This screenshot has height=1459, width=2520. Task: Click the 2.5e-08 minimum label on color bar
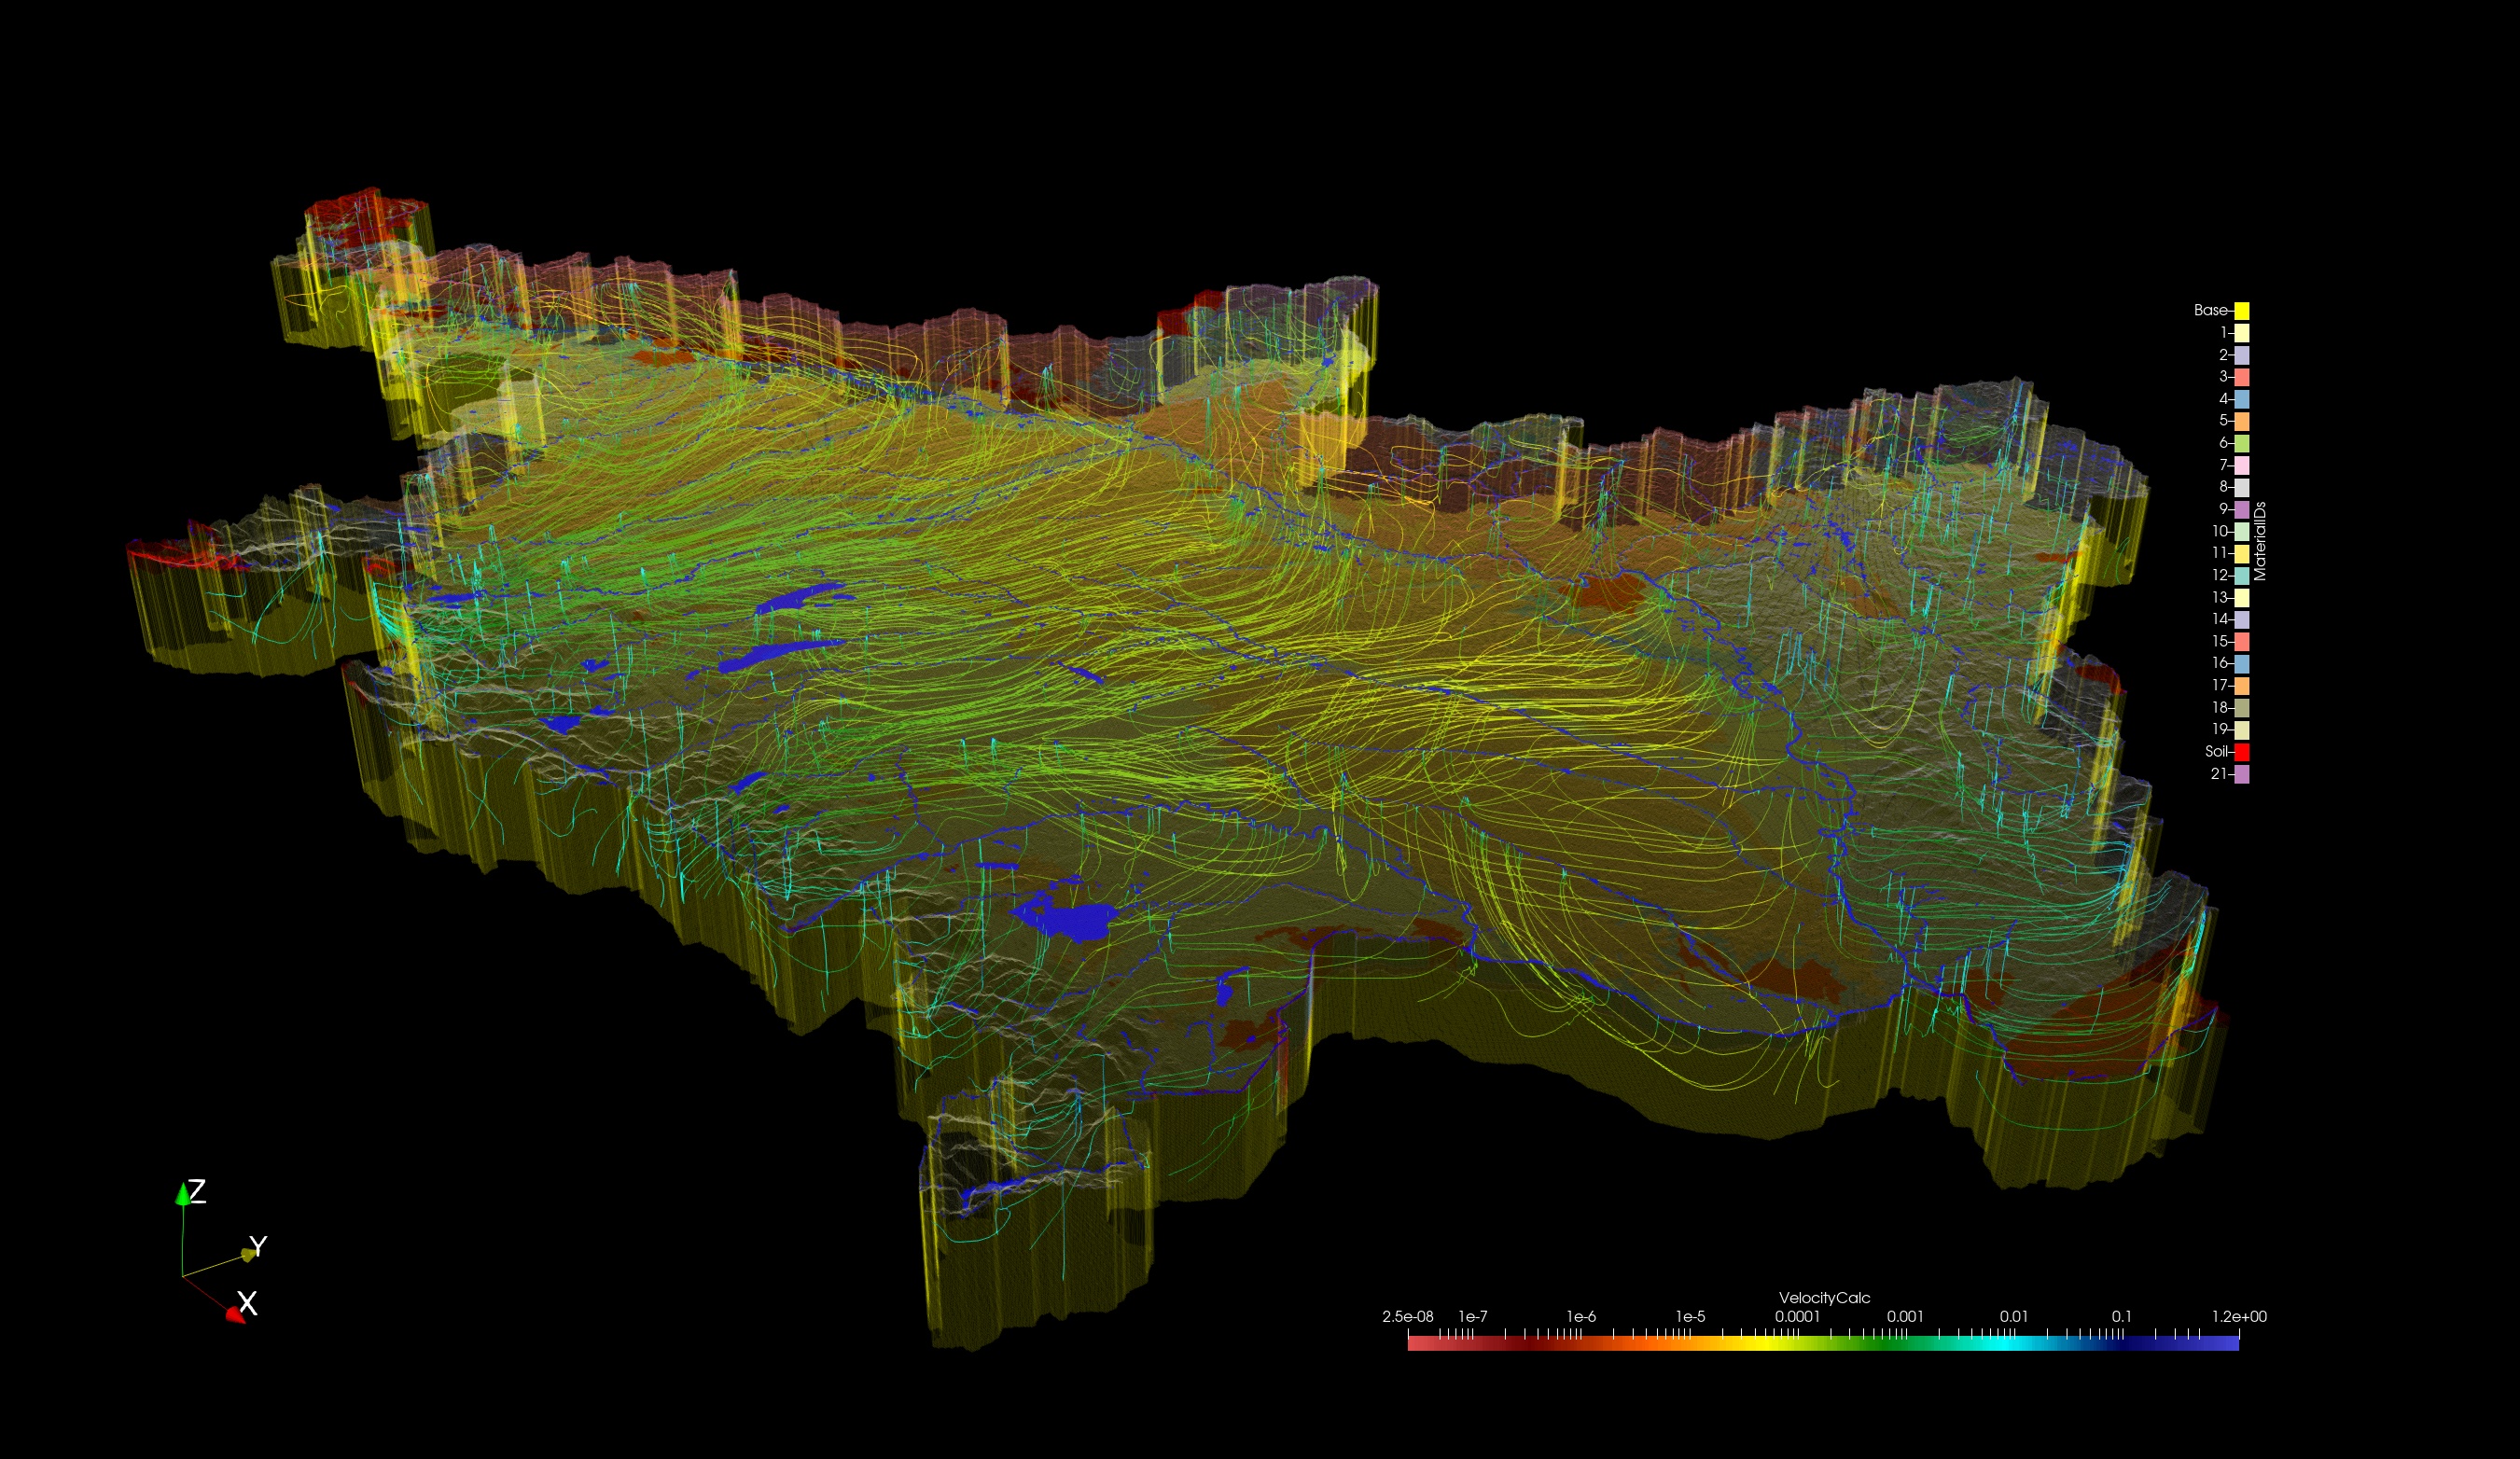pyautogui.click(x=1407, y=1316)
